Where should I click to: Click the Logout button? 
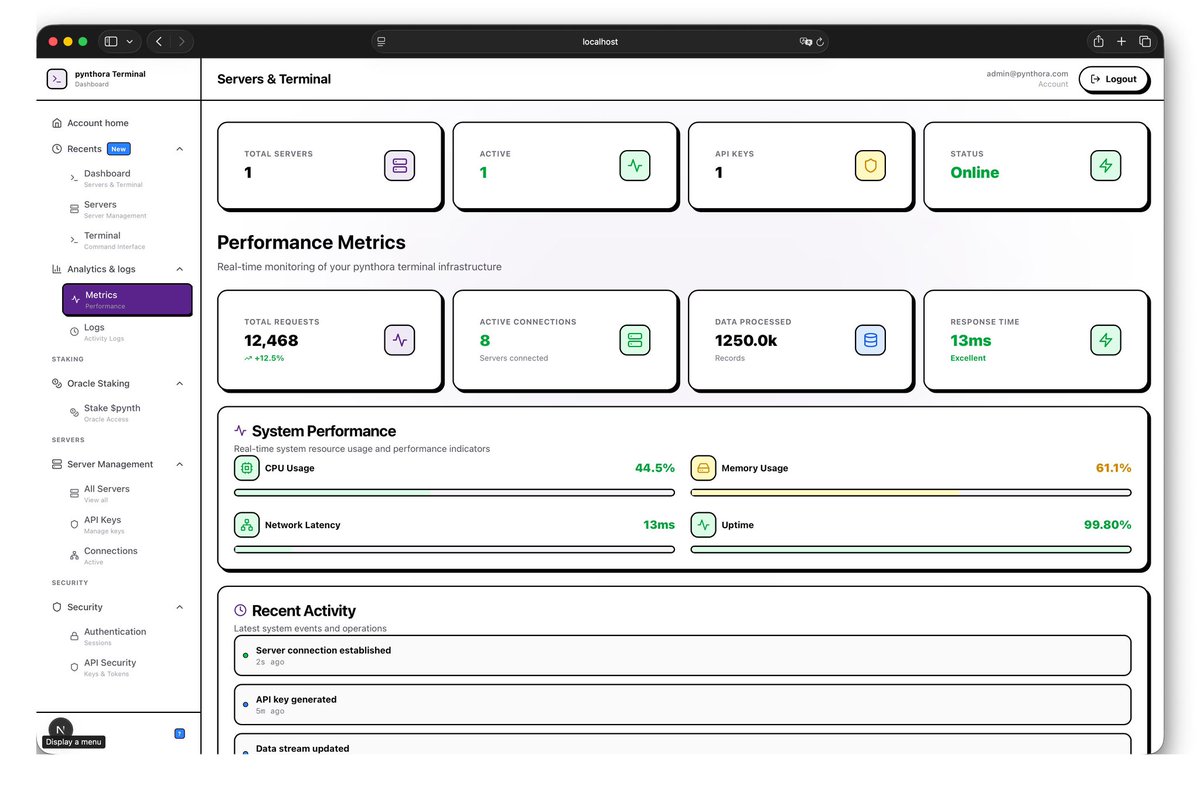tap(1114, 79)
